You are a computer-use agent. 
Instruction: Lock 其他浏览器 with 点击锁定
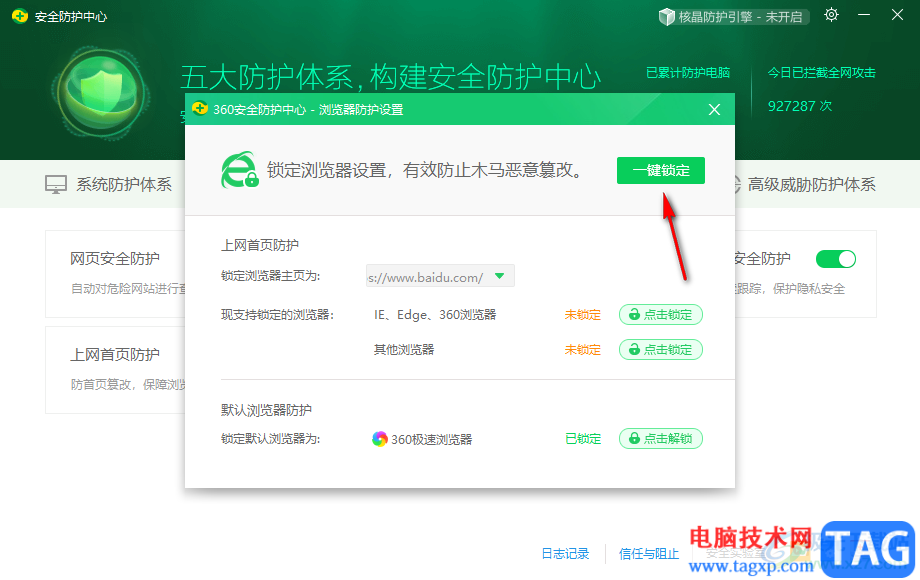(661, 350)
